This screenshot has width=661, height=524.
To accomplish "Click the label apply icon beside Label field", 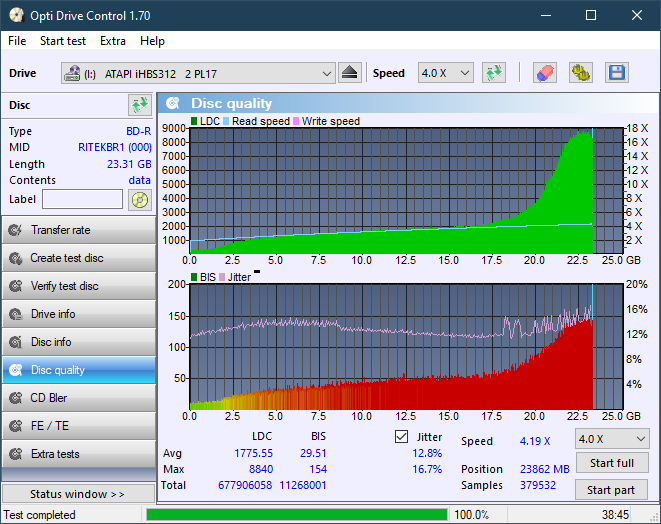I will (x=139, y=199).
